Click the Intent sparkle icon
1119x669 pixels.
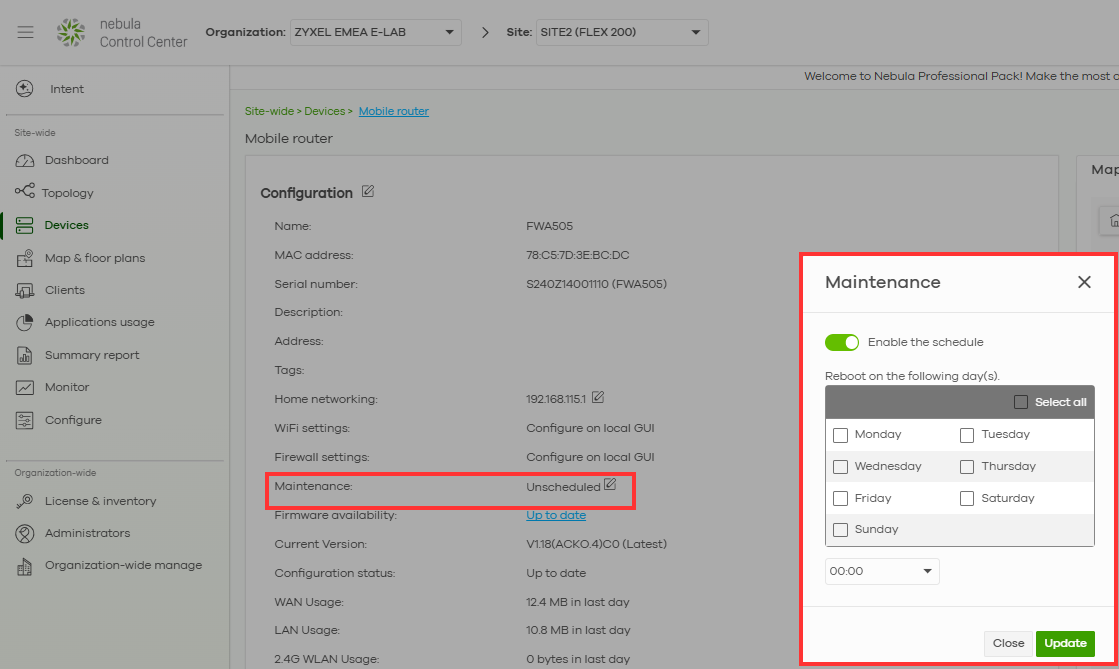[x=24, y=89]
